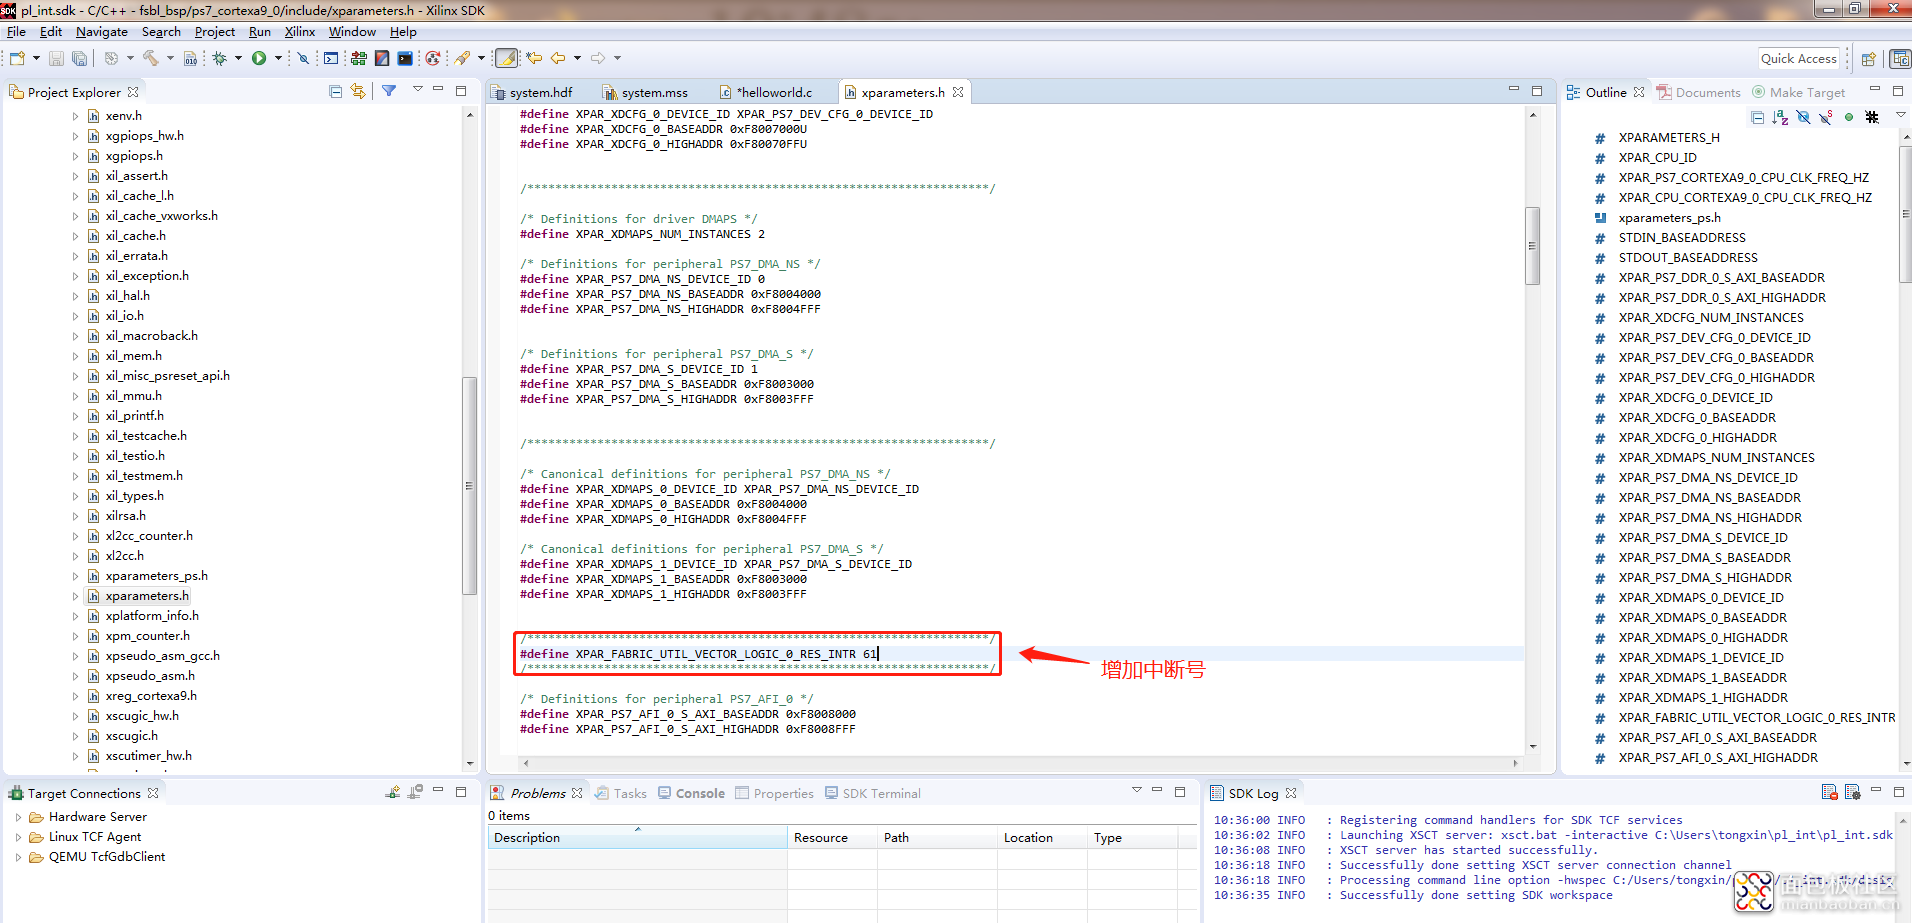Click the Open Terminal console icon

[331, 58]
